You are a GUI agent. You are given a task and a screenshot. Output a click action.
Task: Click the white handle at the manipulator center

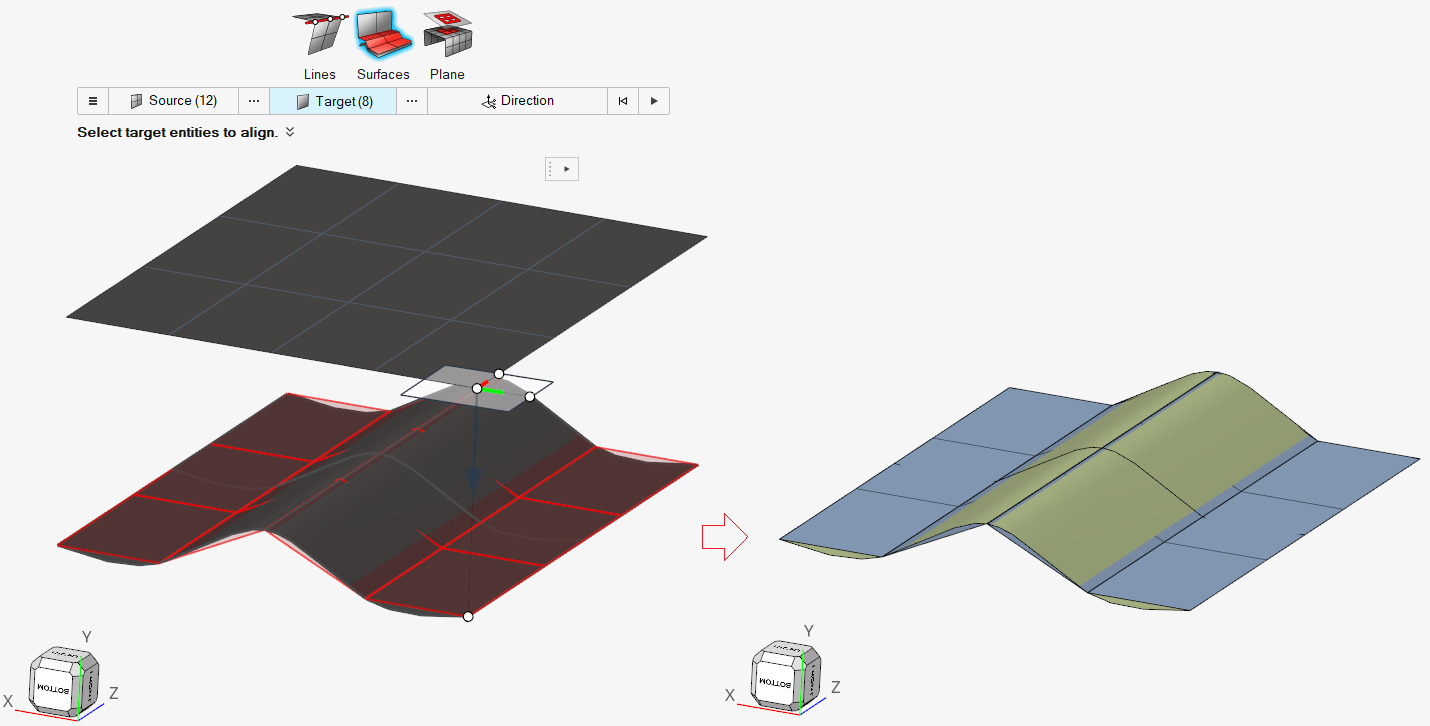[477, 389]
